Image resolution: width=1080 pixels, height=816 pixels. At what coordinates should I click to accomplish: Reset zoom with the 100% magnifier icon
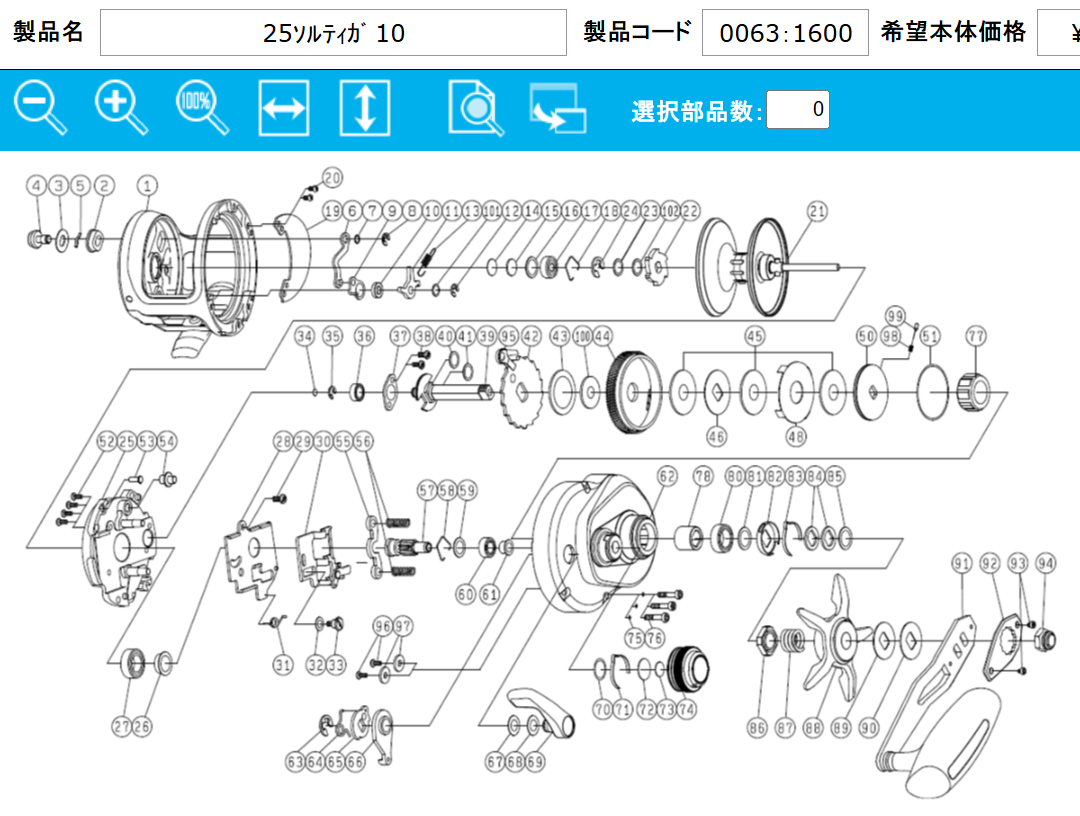click(201, 108)
